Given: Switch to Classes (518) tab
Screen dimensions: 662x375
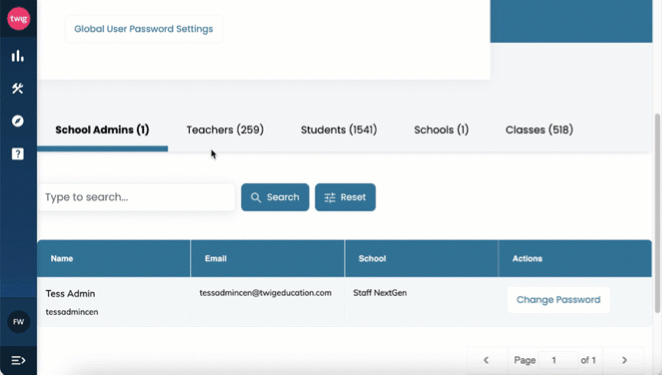Looking at the screenshot, I should point(539,130).
